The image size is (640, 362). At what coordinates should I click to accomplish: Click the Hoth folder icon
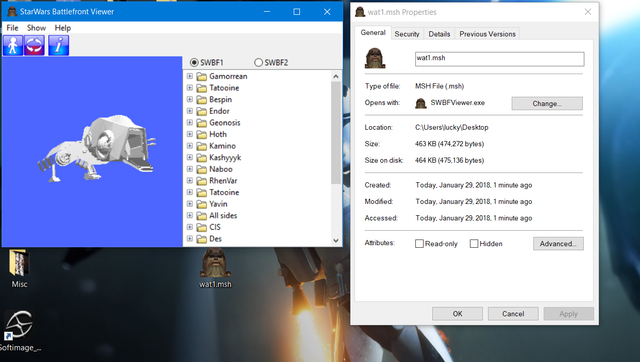tap(201, 134)
